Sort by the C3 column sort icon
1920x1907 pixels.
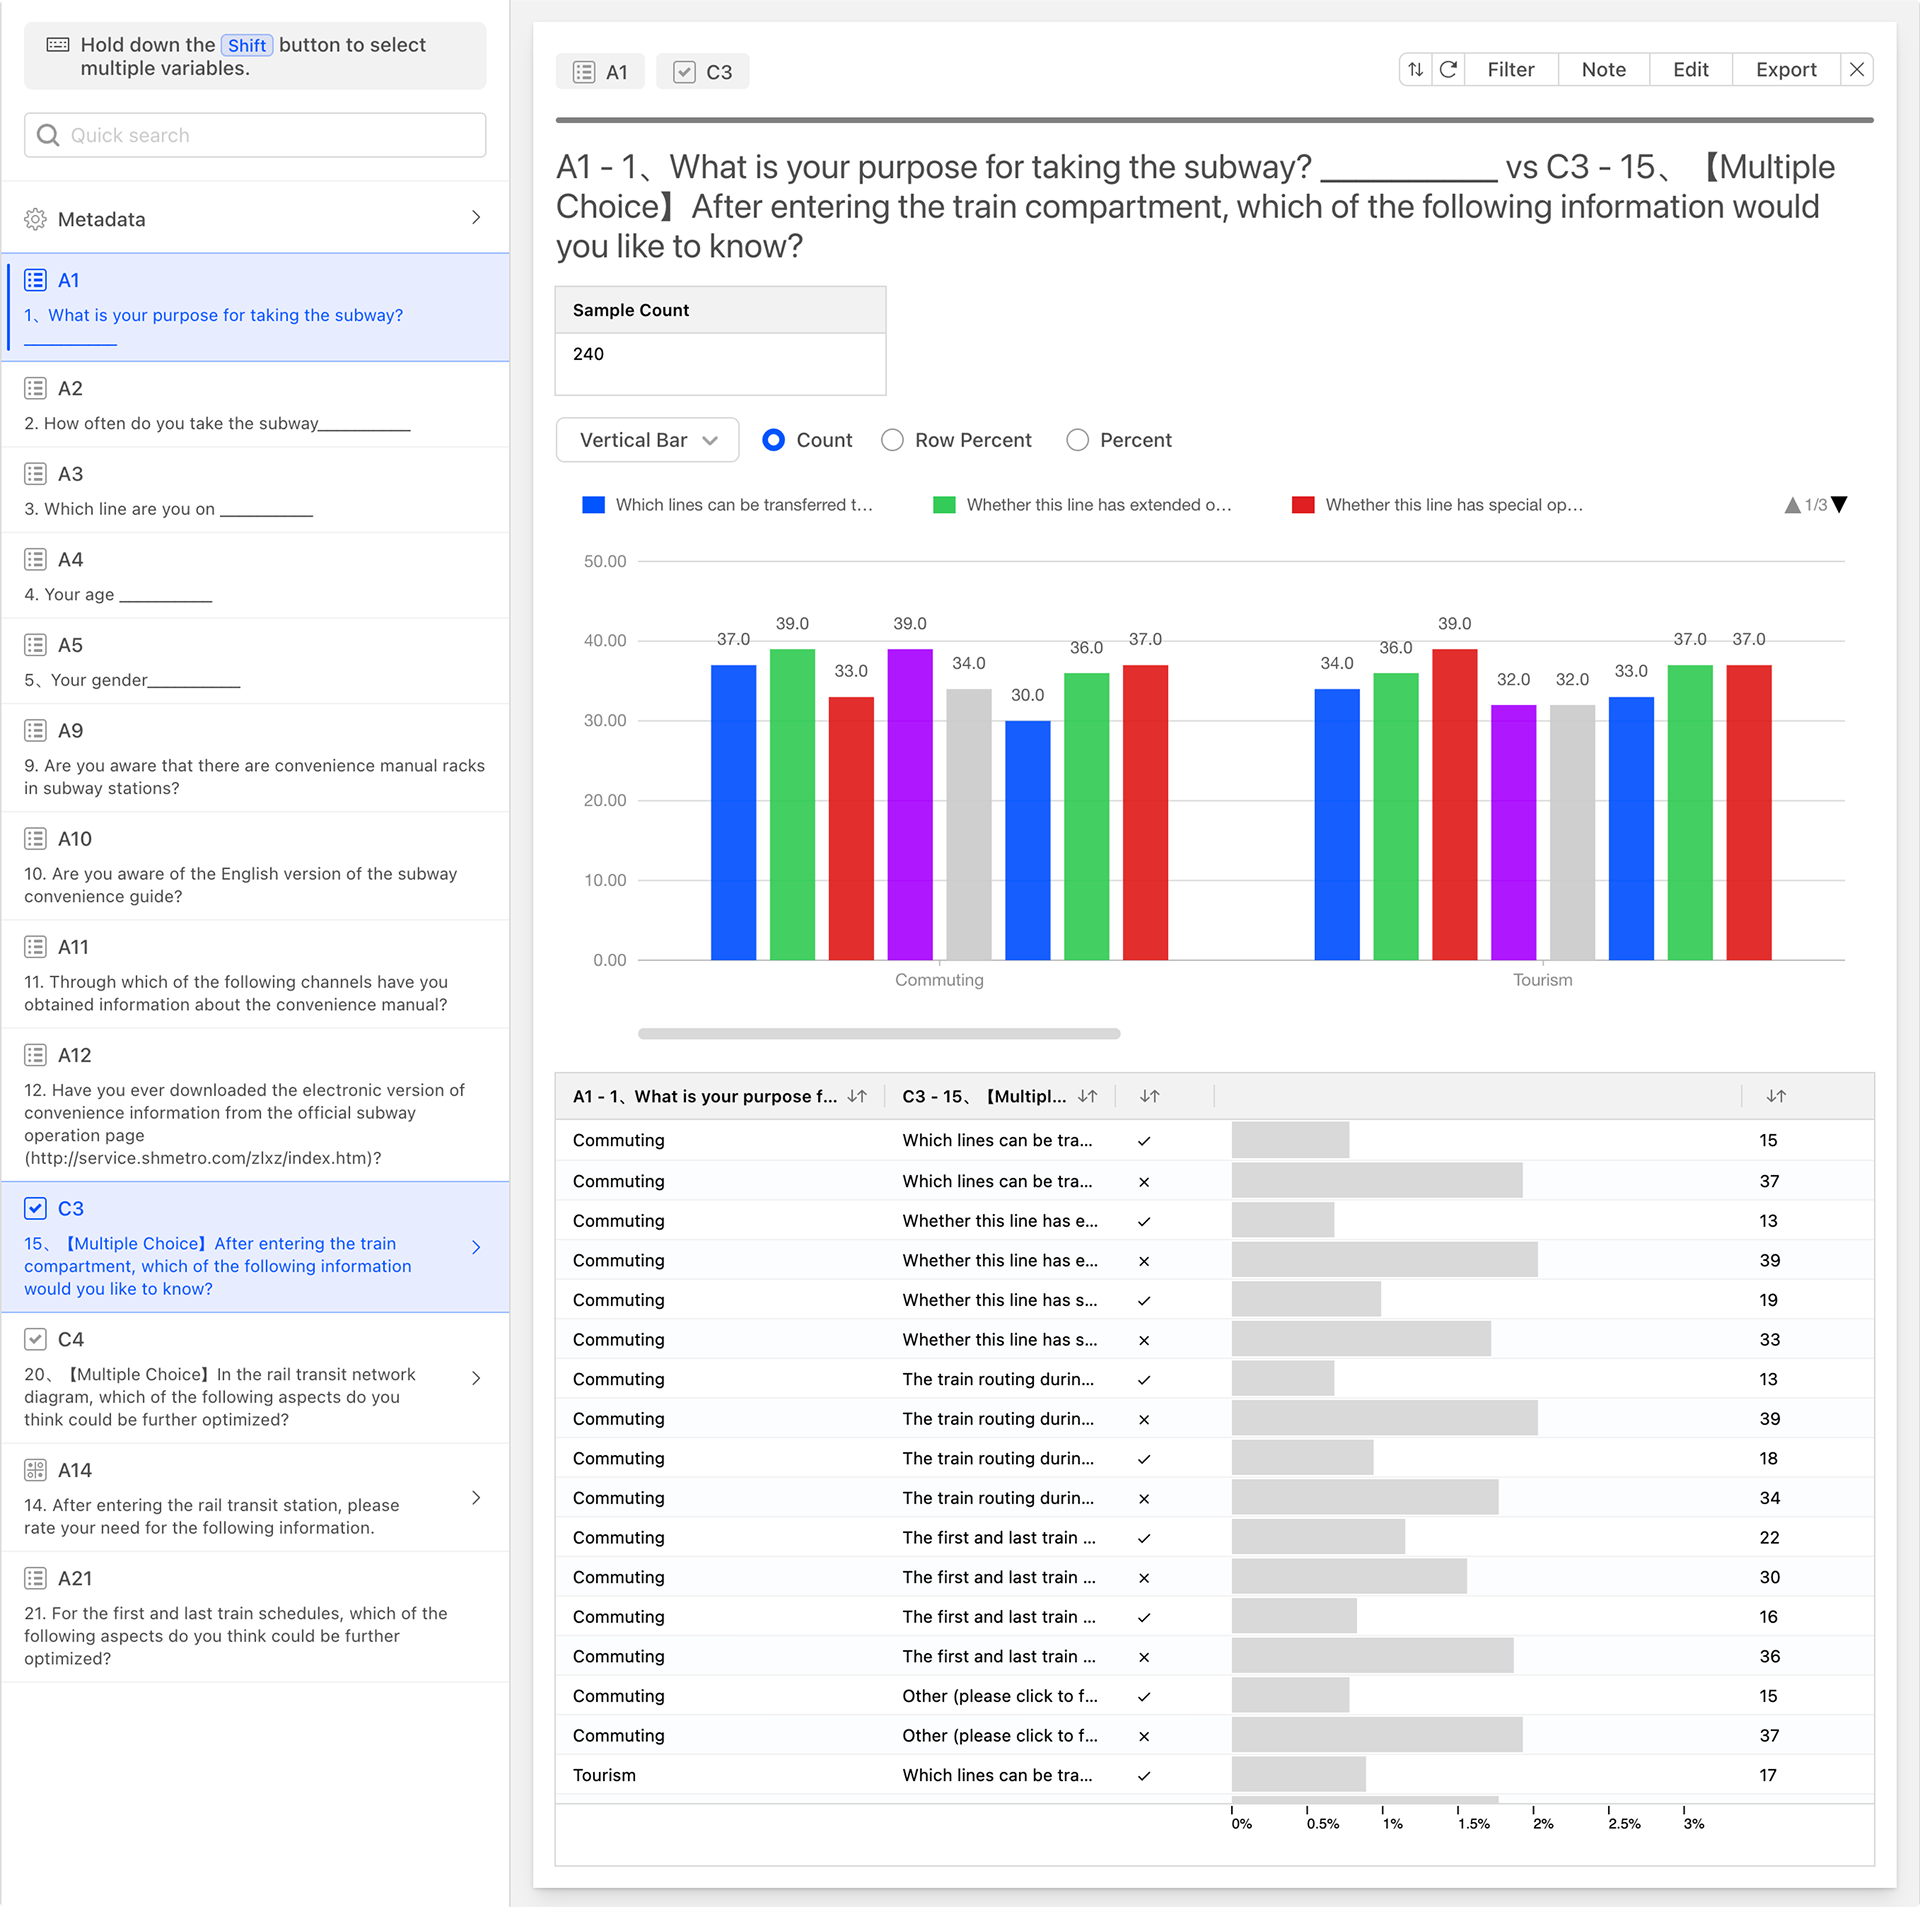tap(1088, 1096)
